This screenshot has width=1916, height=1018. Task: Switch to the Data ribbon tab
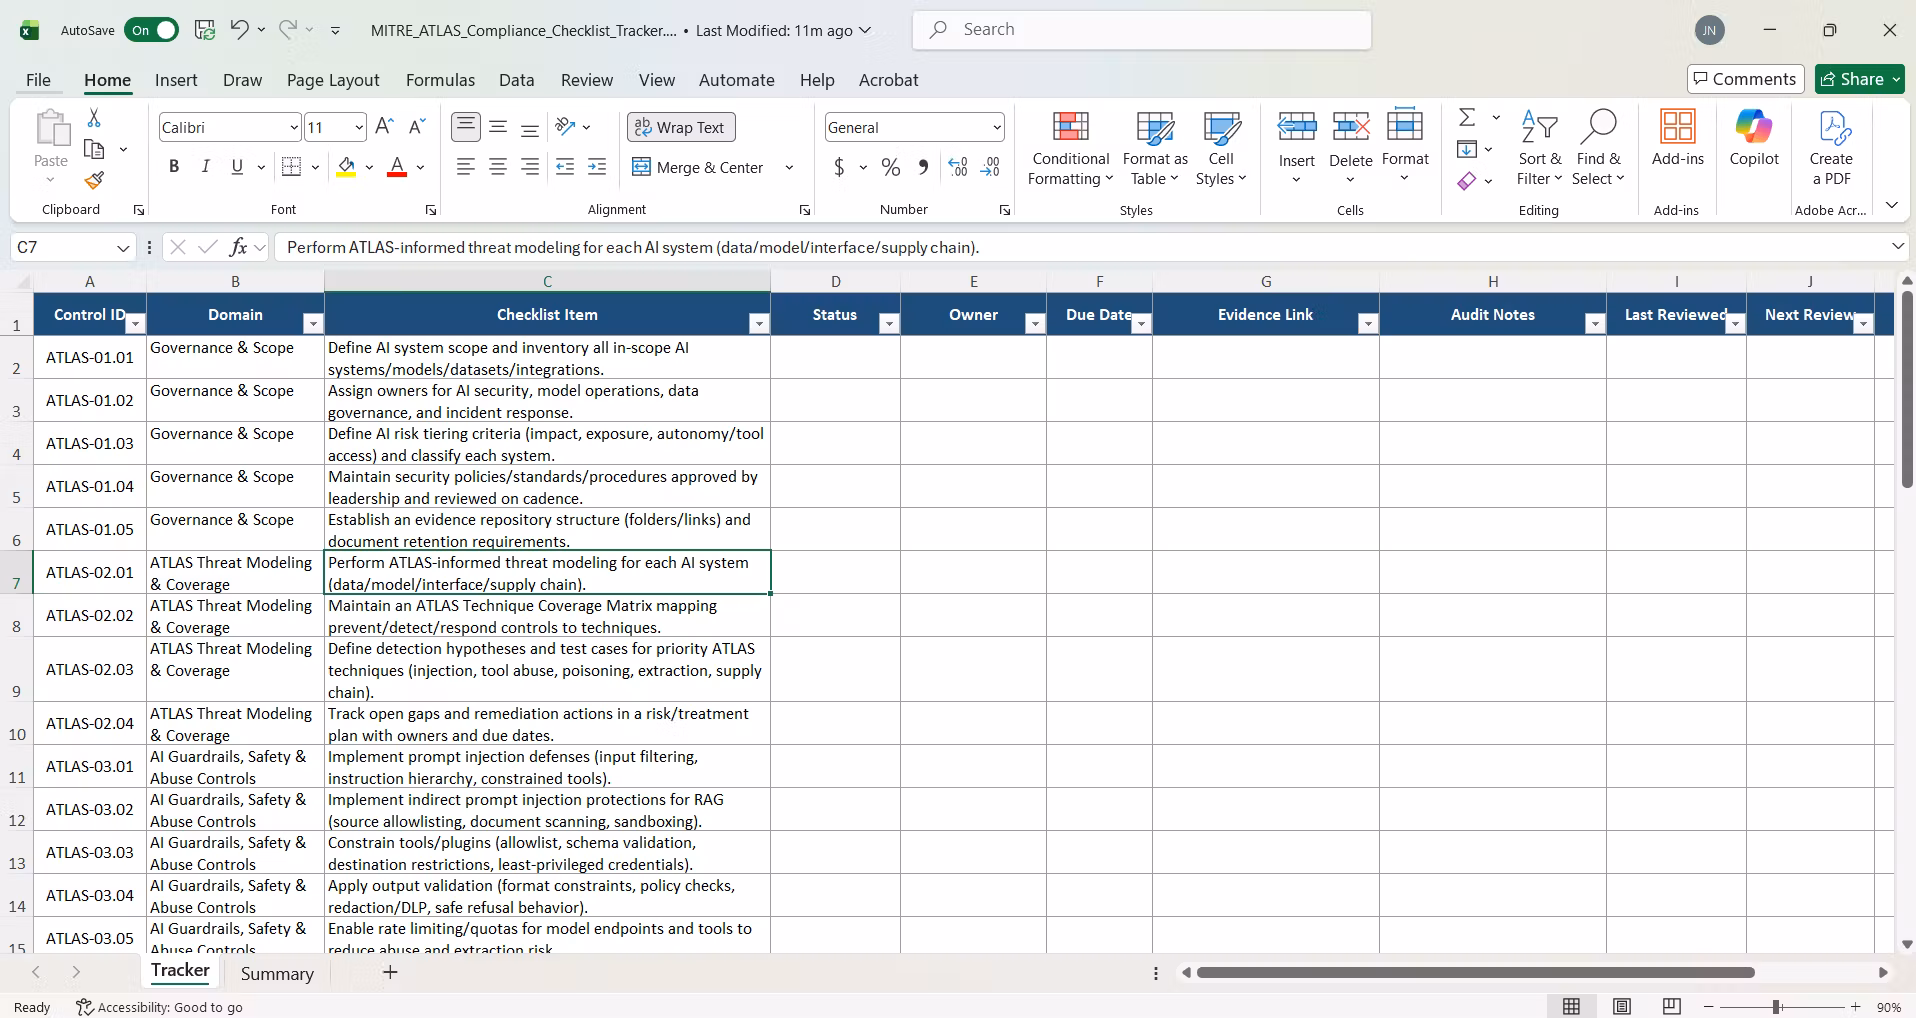pyautogui.click(x=517, y=80)
